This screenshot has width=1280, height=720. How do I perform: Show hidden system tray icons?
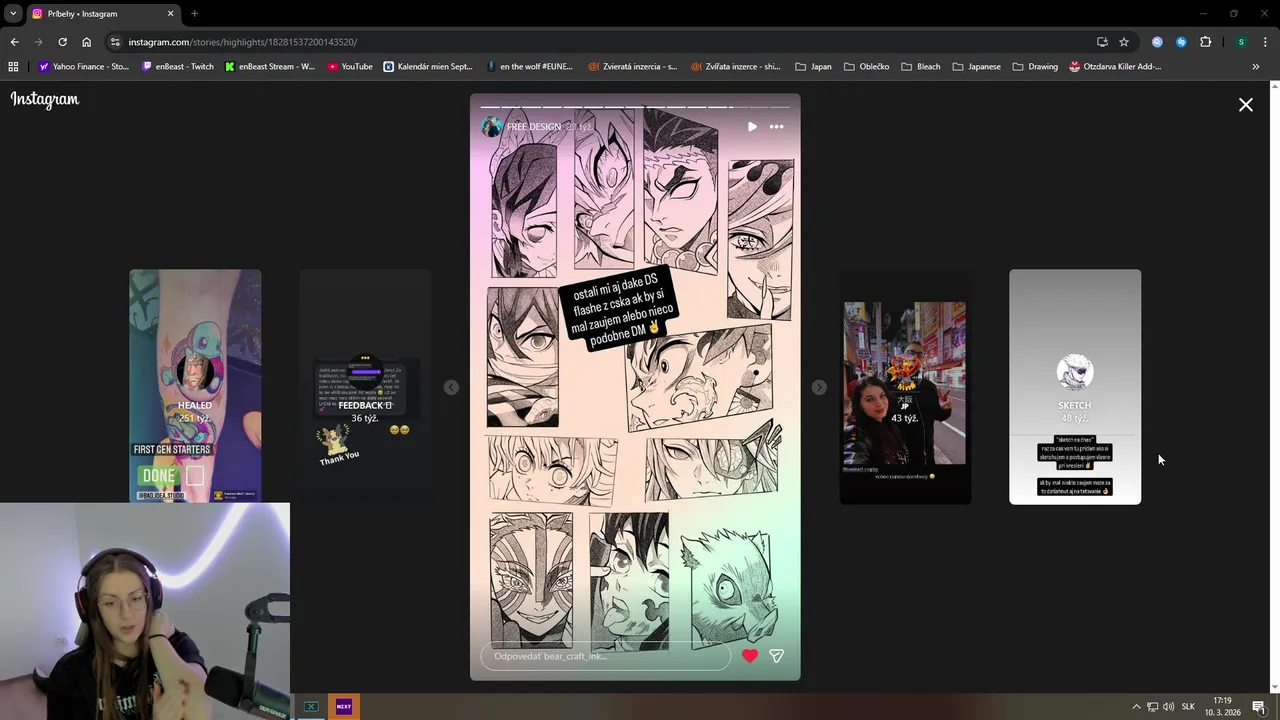tap(1136, 707)
